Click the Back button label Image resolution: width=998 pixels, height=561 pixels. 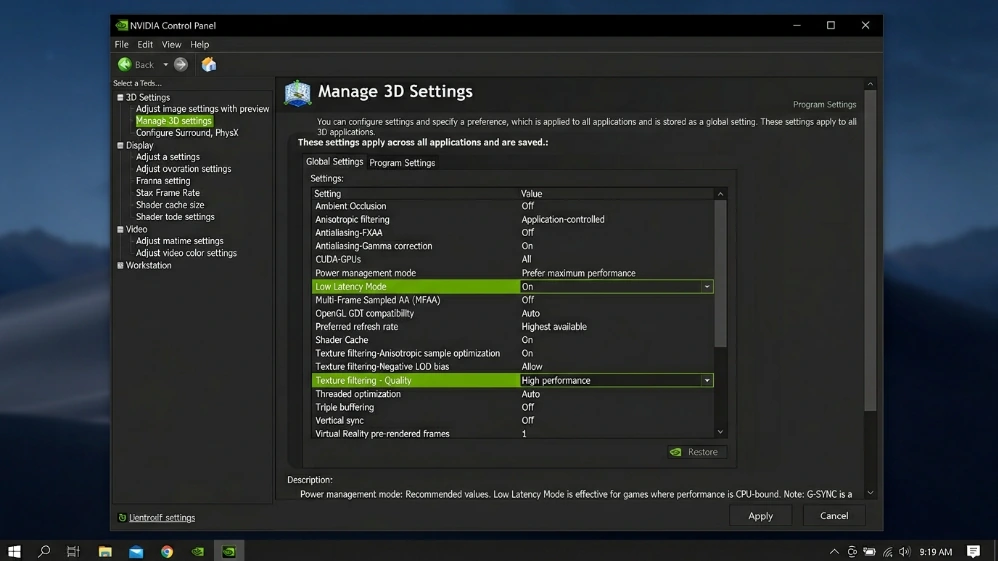tap(144, 65)
